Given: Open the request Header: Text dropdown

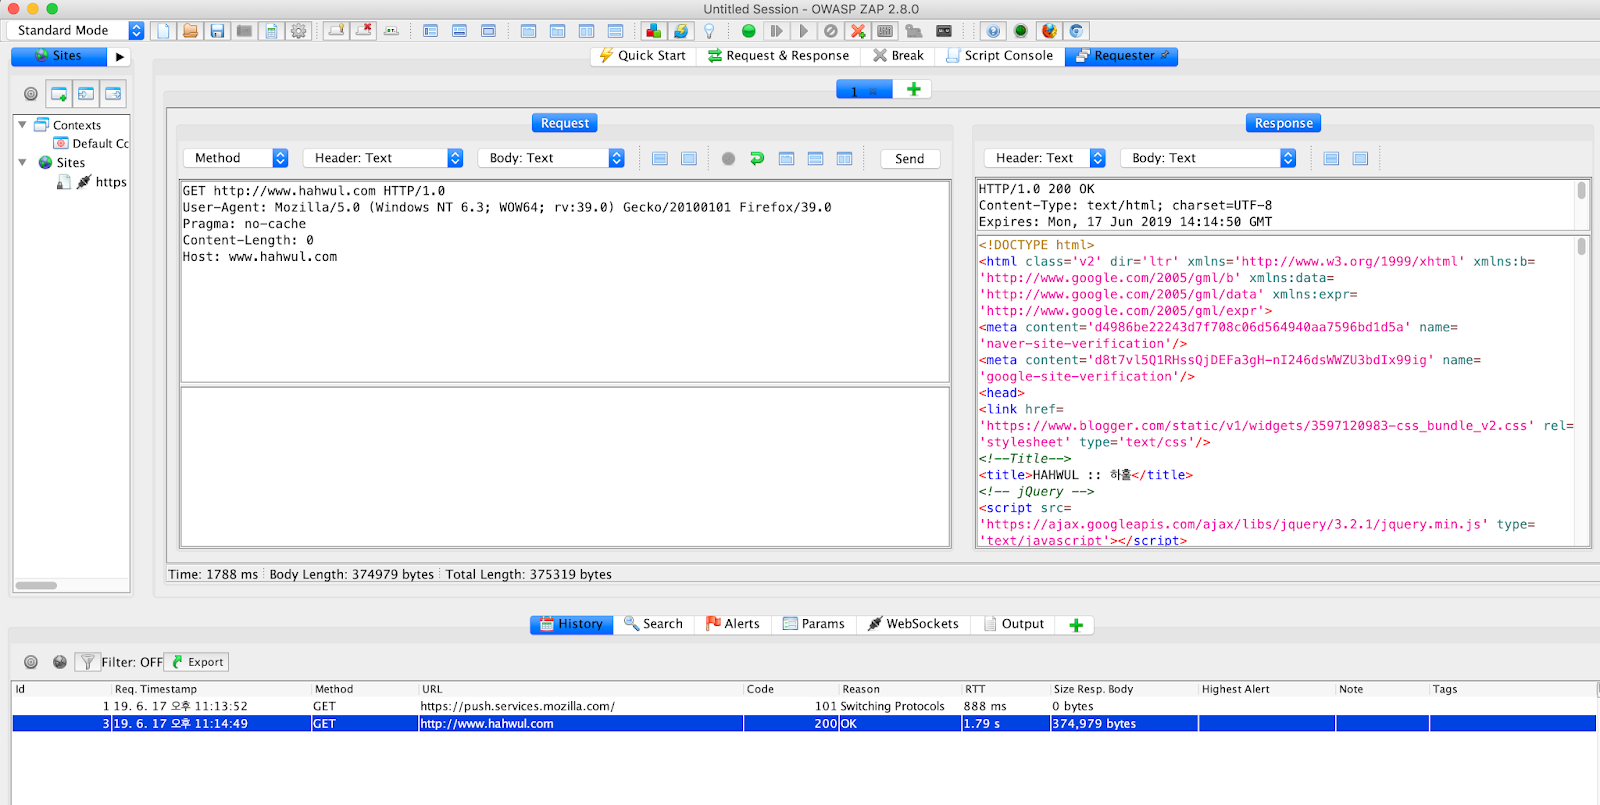Looking at the screenshot, I should [383, 158].
